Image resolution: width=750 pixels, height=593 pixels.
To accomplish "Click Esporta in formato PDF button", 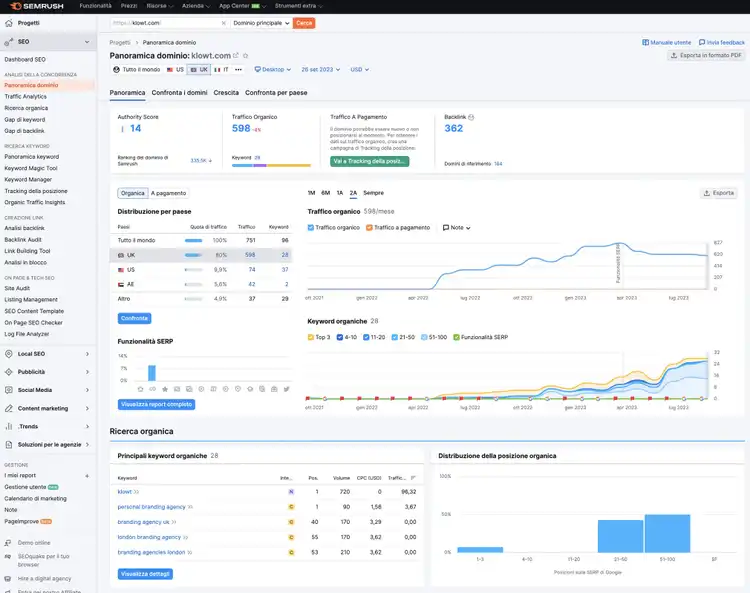I will coord(706,55).
